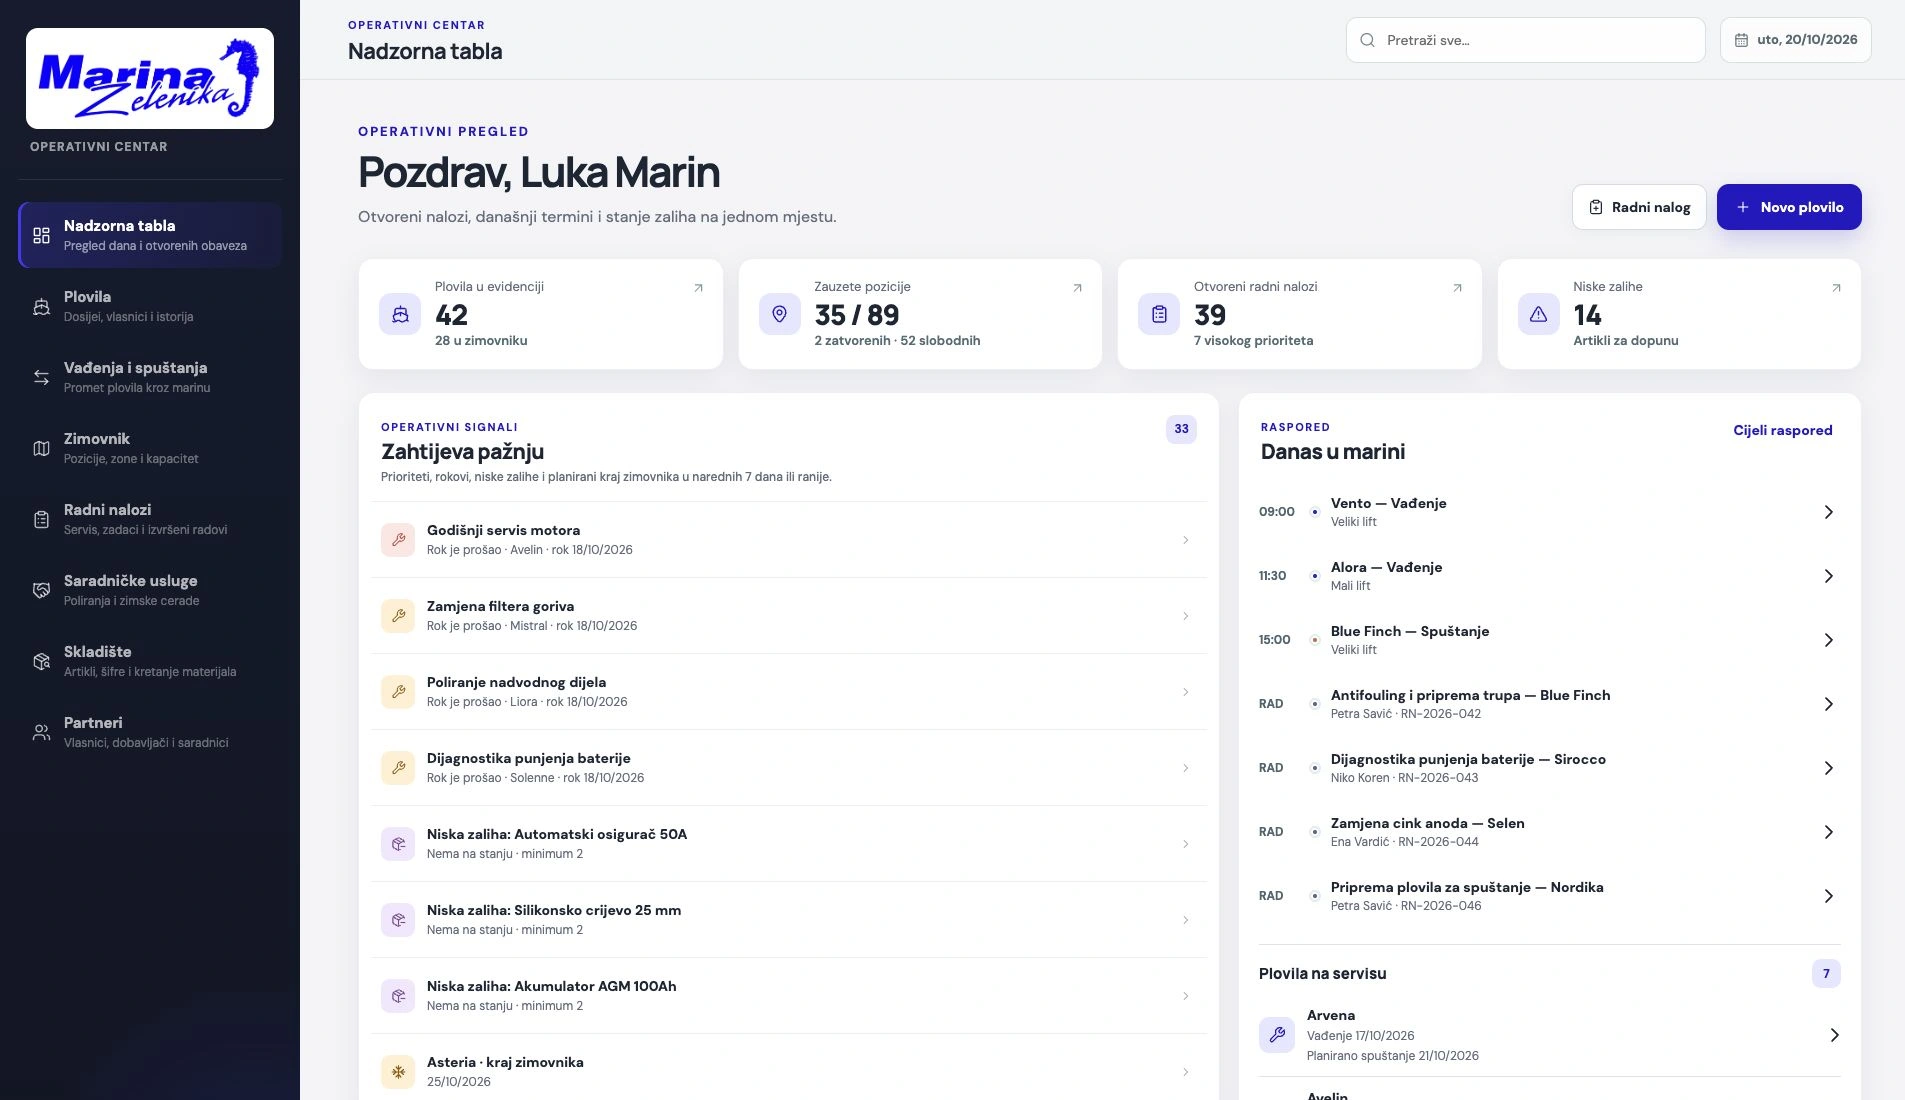Image resolution: width=1905 pixels, height=1100 pixels.
Task: Click the Novo plovilo button
Action: tap(1789, 207)
